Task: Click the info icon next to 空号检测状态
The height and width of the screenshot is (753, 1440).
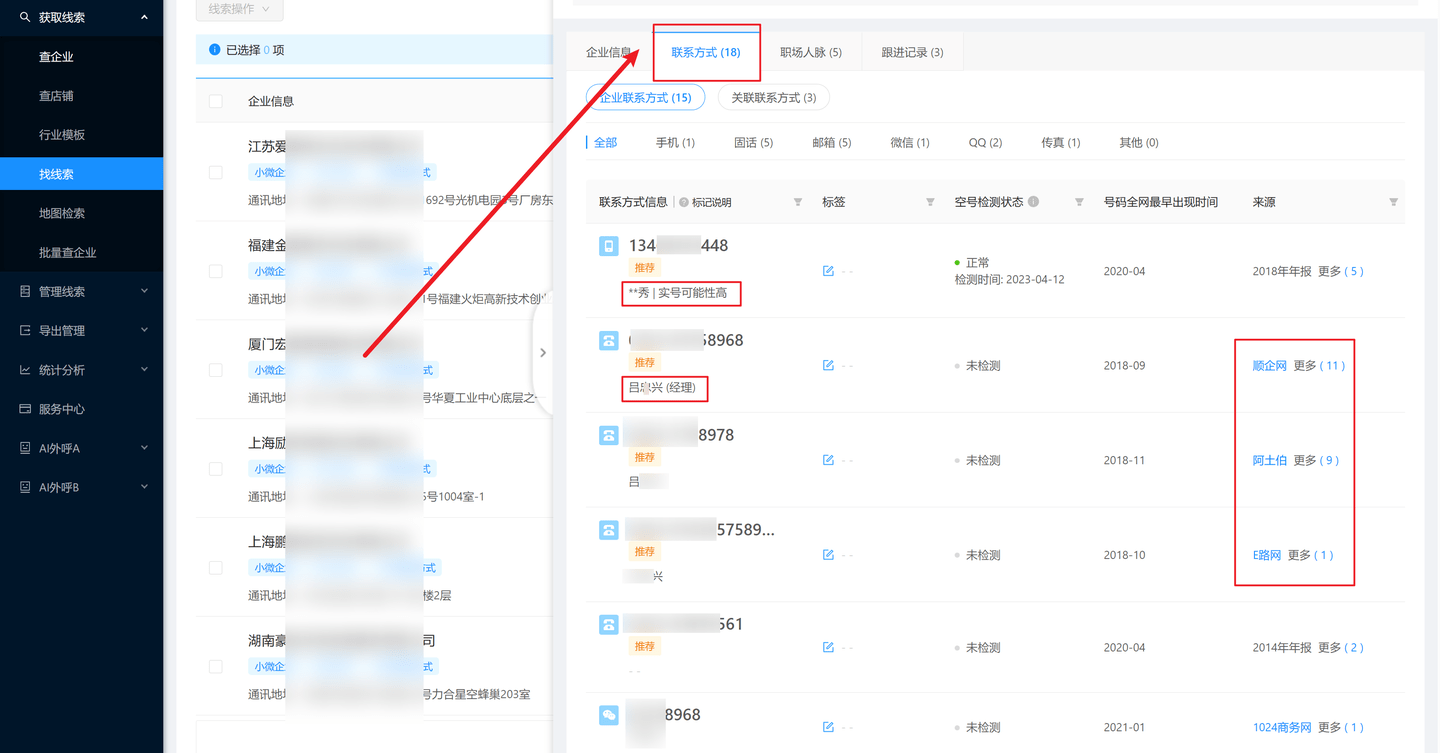Action: [x=1034, y=202]
